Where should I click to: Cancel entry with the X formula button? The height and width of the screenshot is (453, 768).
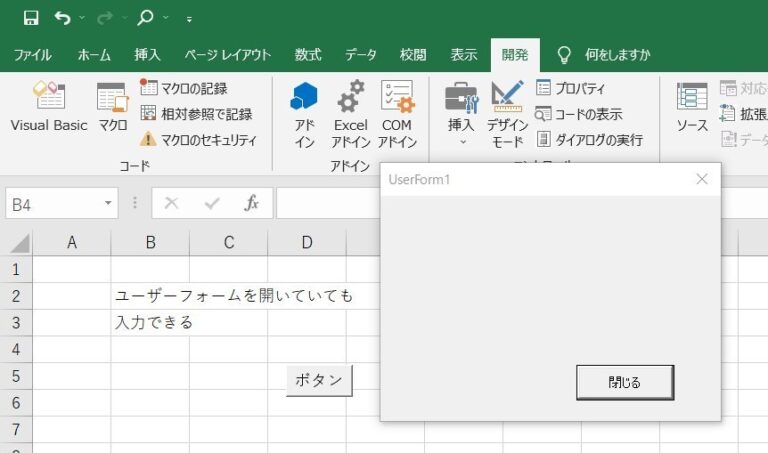171,203
